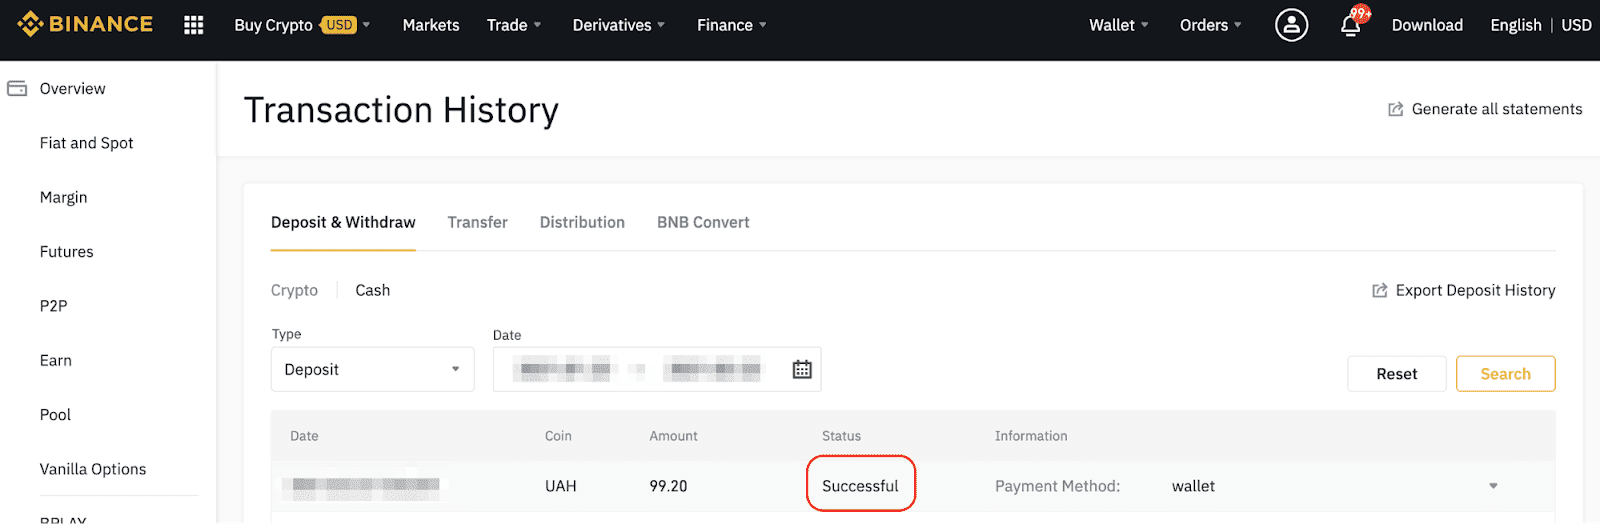The width and height of the screenshot is (1600, 524).
Task: Click the Information column header
Action: tap(1031, 436)
